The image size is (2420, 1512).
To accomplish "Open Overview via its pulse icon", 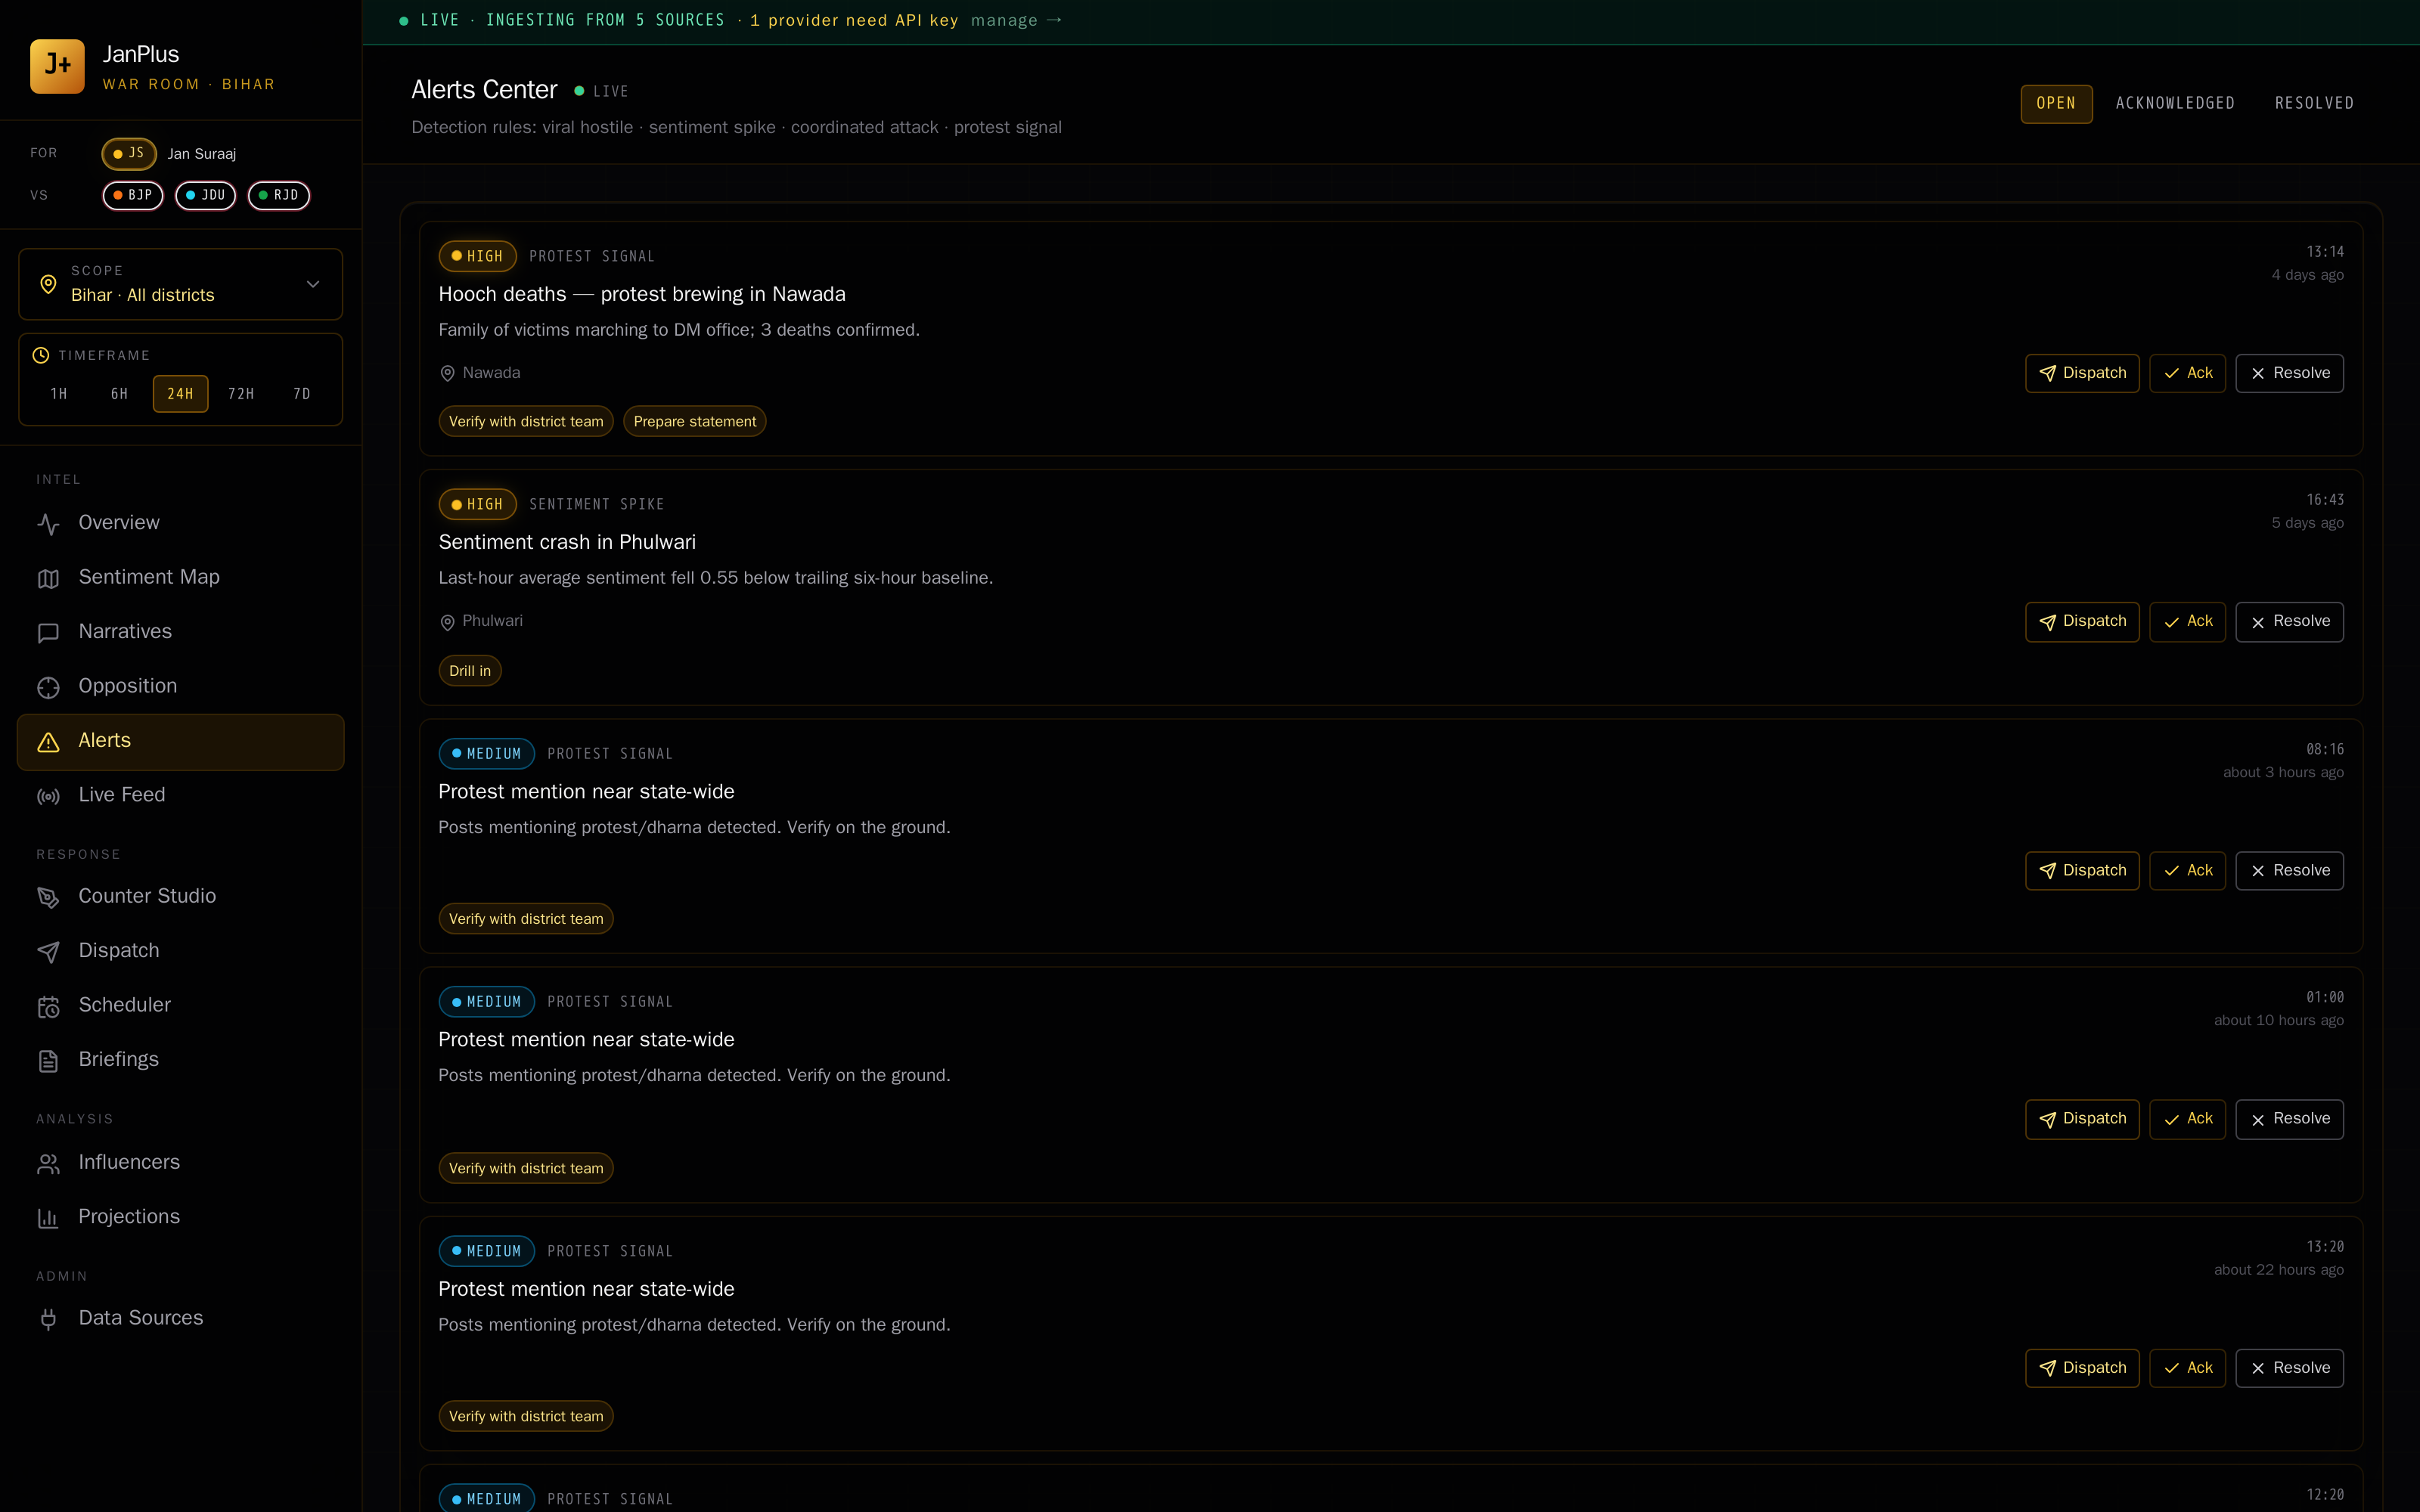I will (48, 524).
